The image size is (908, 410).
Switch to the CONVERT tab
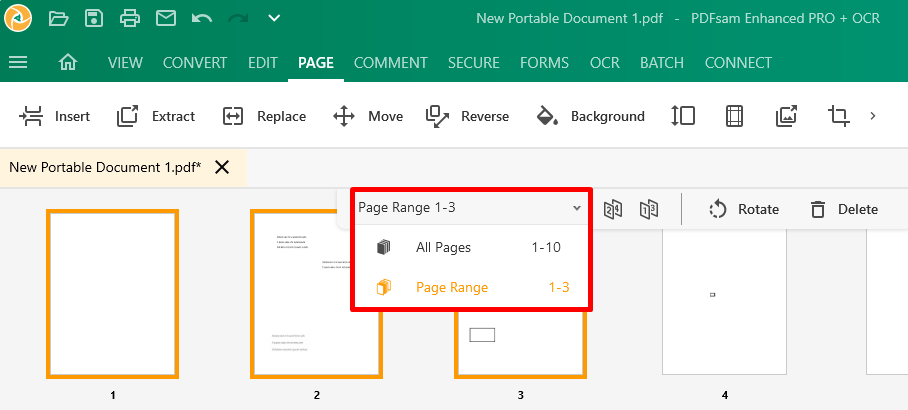click(195, 63)
